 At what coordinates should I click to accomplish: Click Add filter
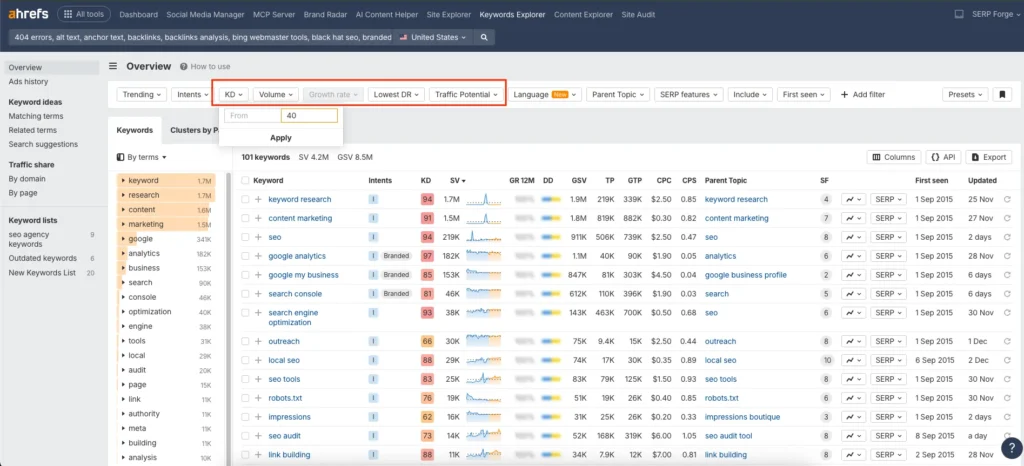pos(863,95)
